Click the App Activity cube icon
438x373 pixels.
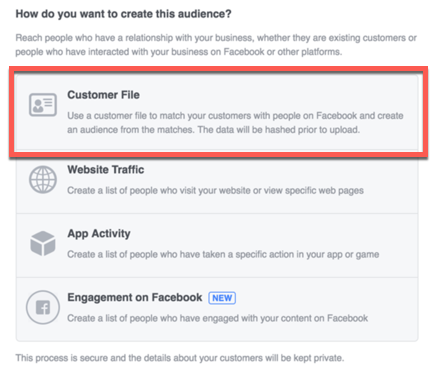[43, 243]
